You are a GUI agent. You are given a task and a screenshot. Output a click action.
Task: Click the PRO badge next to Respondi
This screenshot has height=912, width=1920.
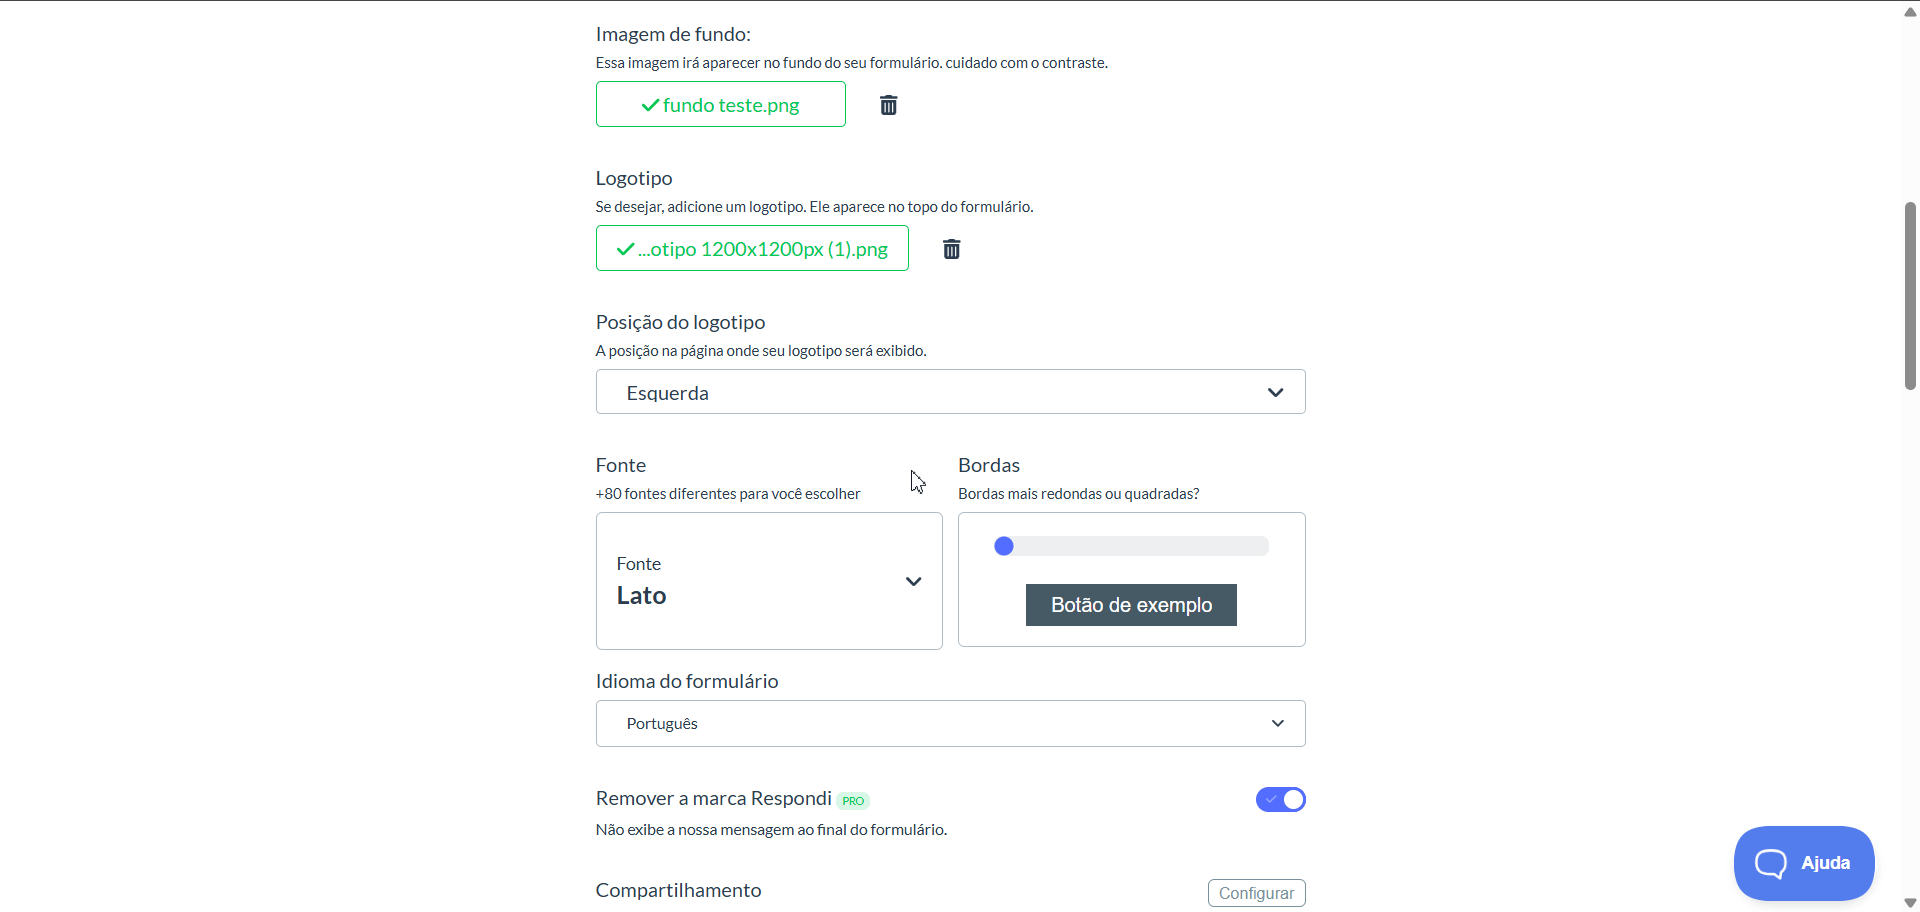853,801
